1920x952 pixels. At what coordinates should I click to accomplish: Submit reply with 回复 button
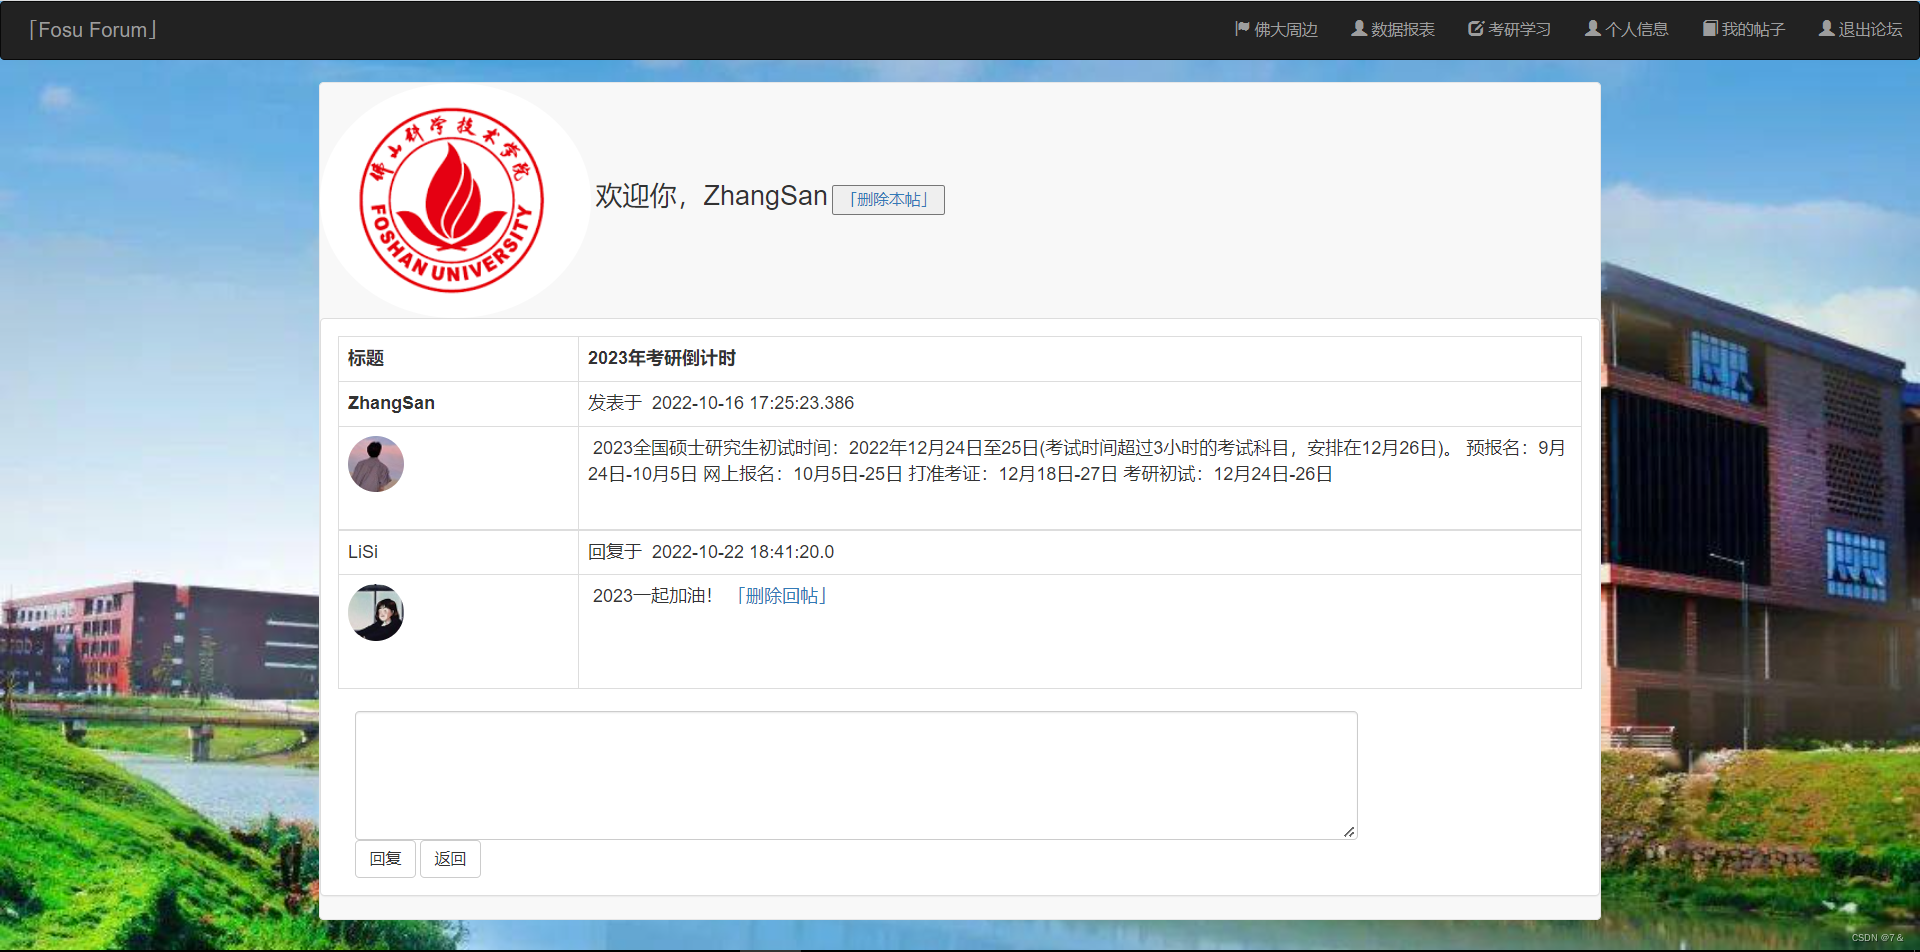pyautogui.click(x=385, y=859)
